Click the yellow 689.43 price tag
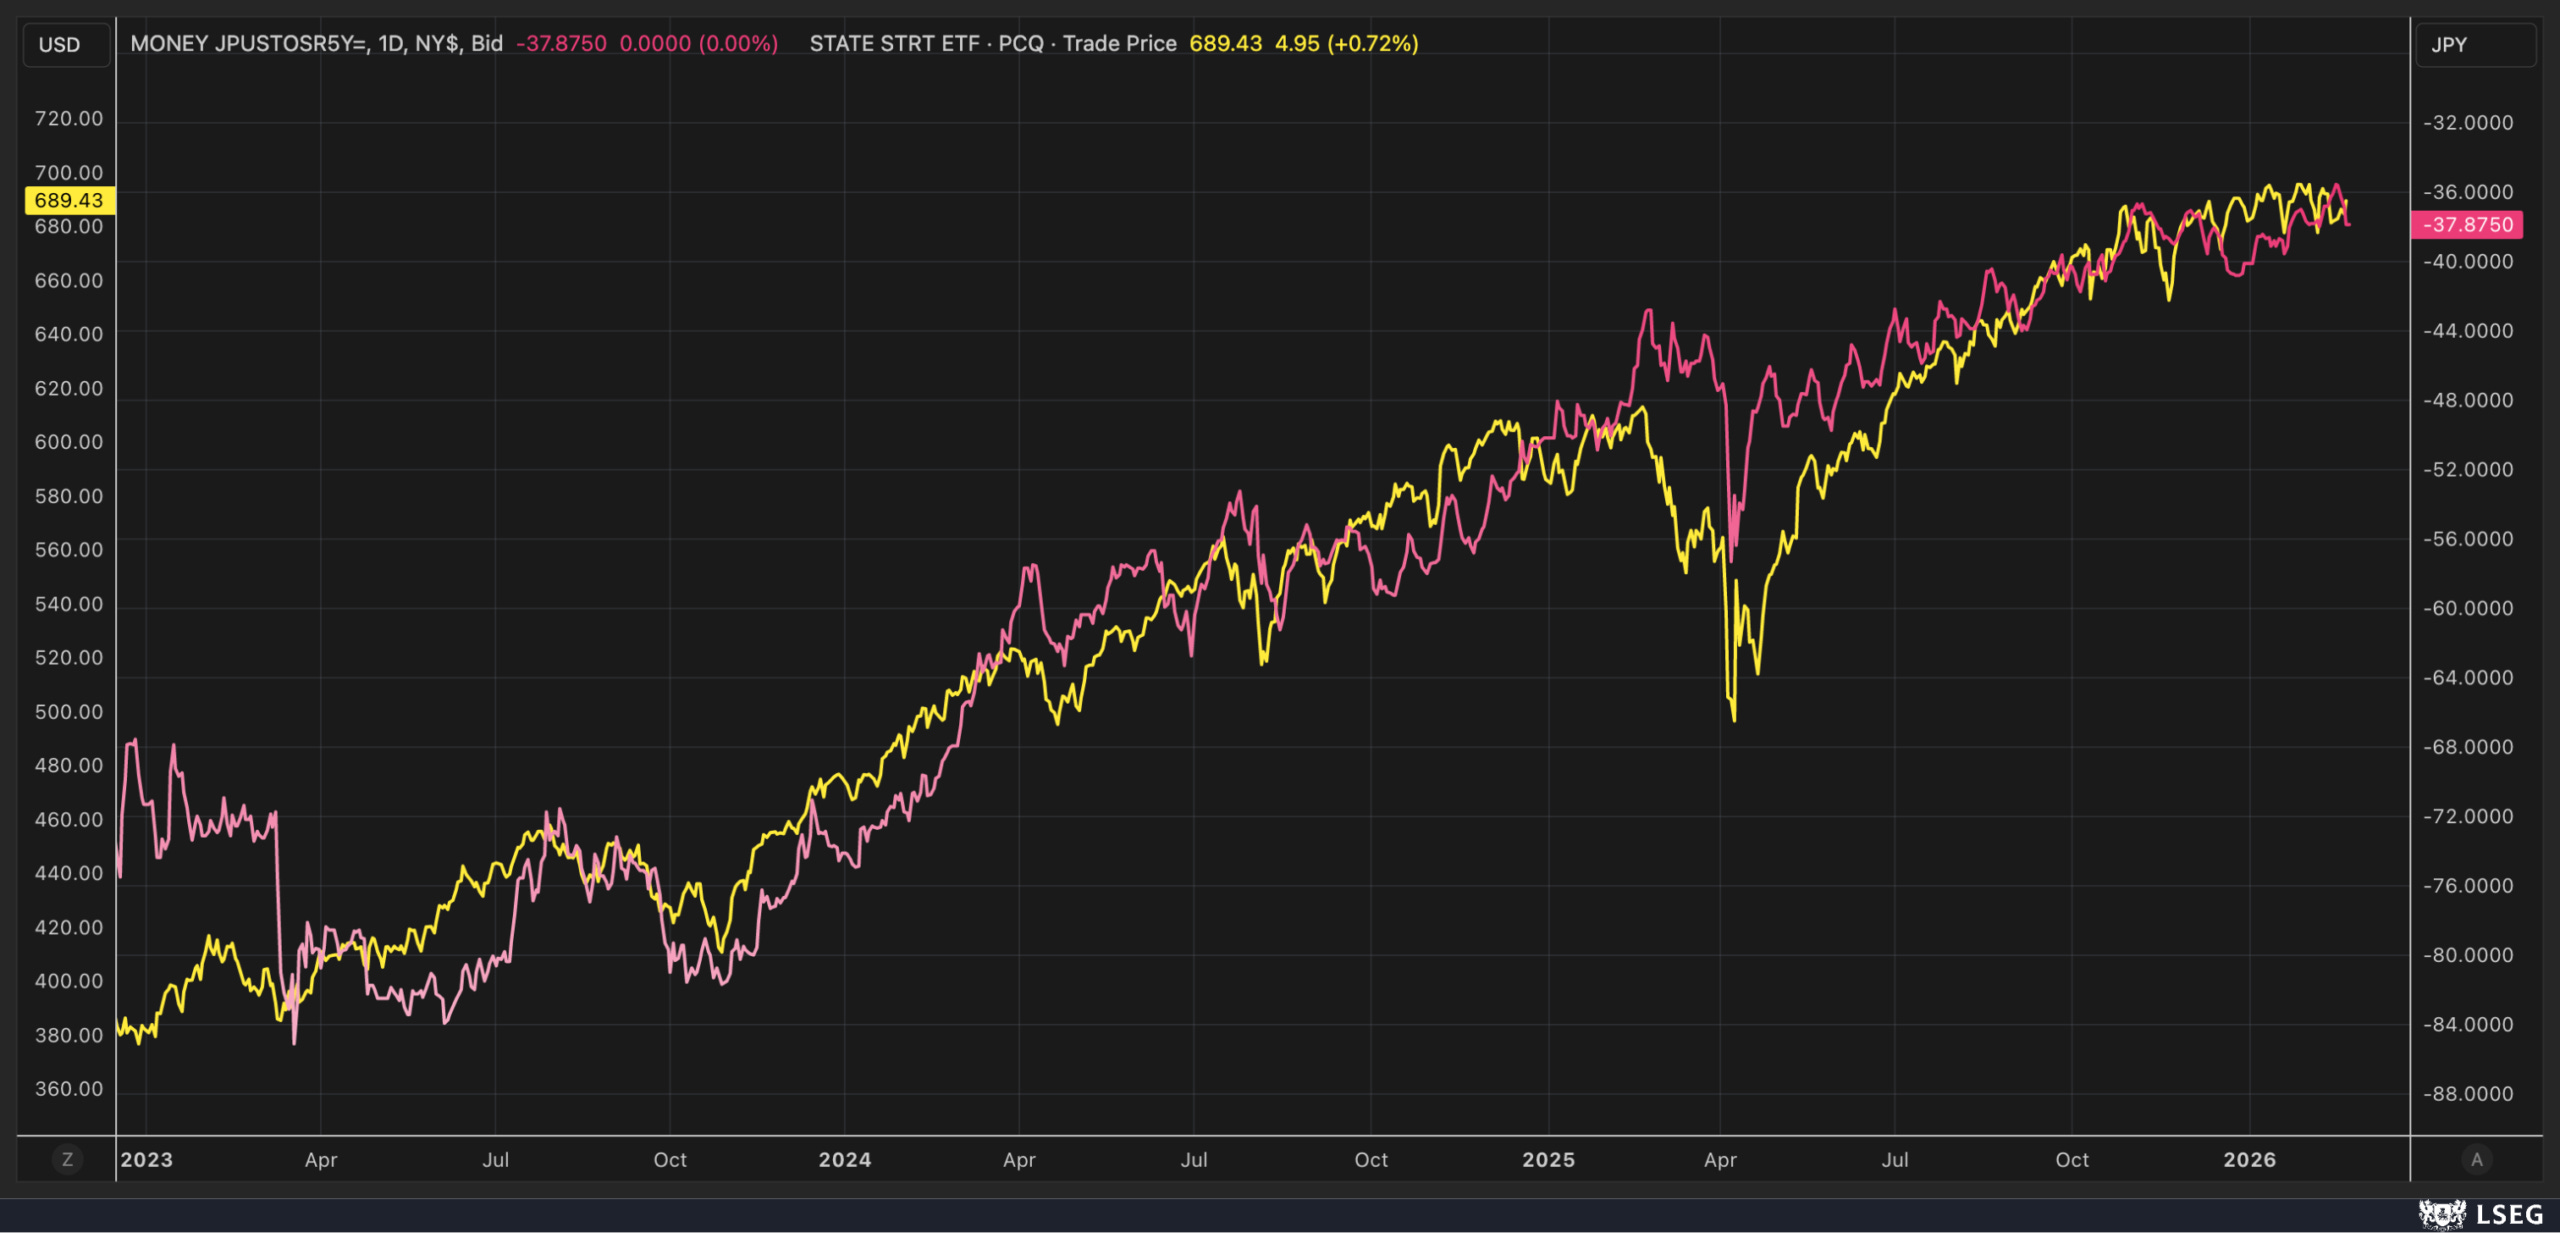2560x1233 pixels. 69,200
